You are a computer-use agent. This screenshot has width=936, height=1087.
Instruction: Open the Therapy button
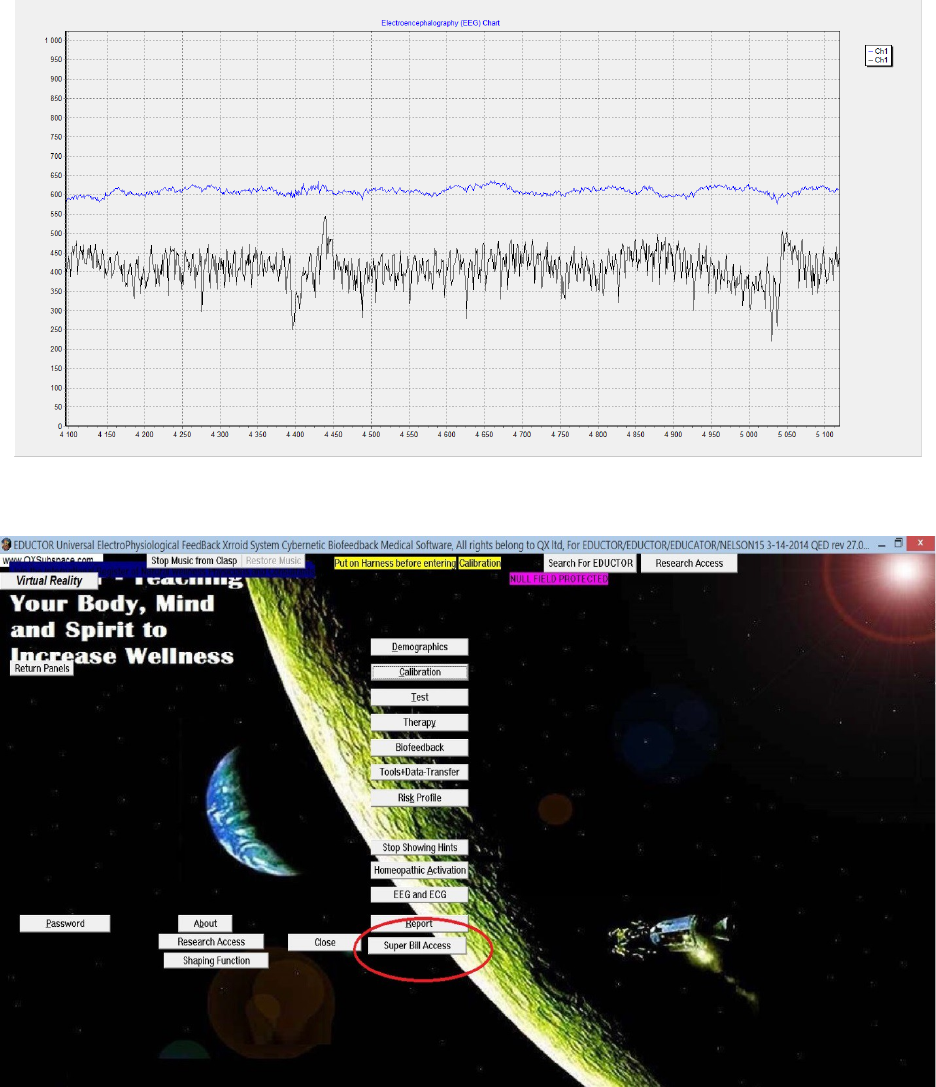tap(419, 722)
